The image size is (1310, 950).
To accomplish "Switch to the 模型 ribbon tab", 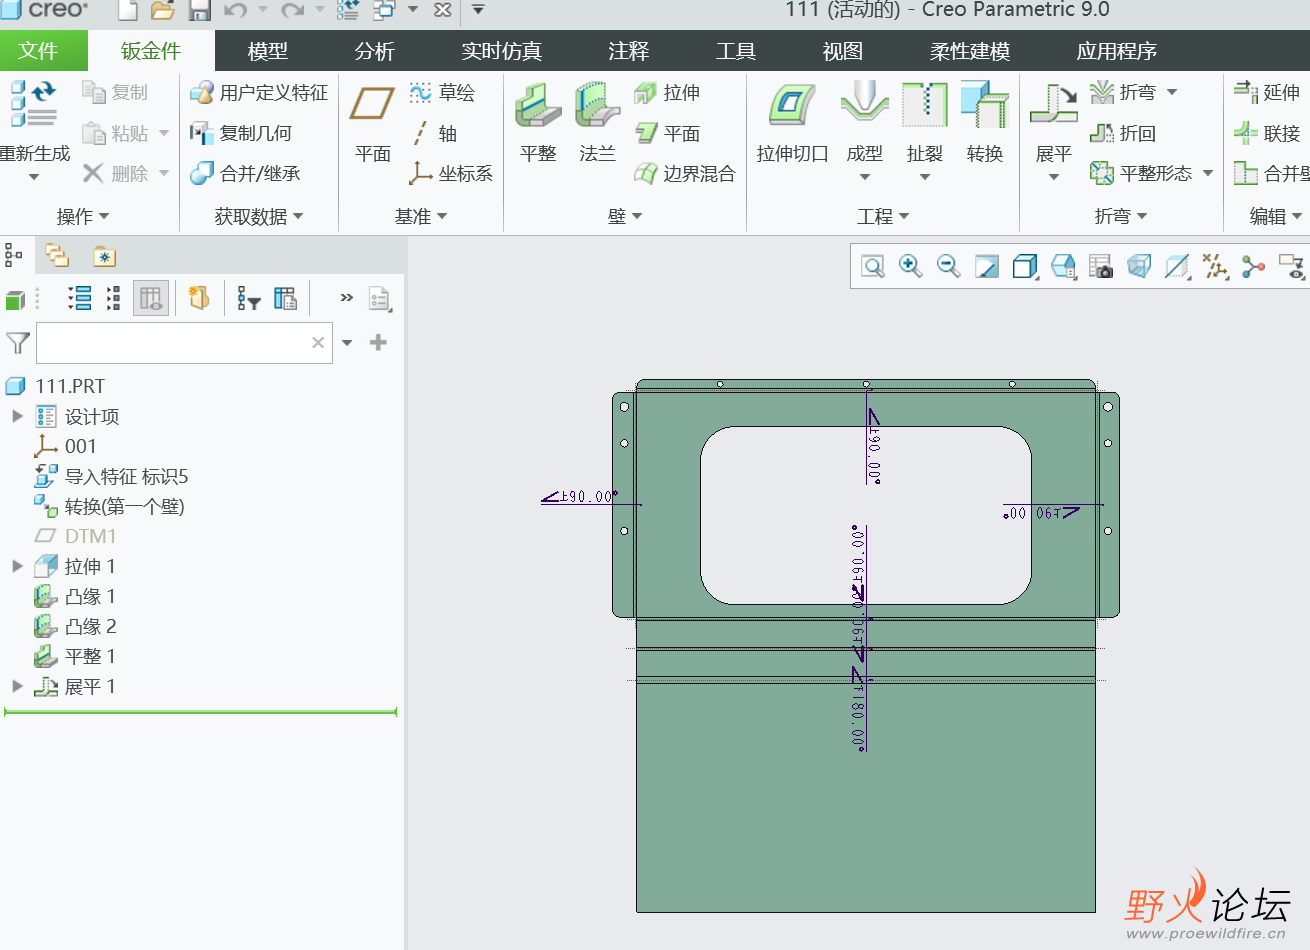I will point(267,51).
